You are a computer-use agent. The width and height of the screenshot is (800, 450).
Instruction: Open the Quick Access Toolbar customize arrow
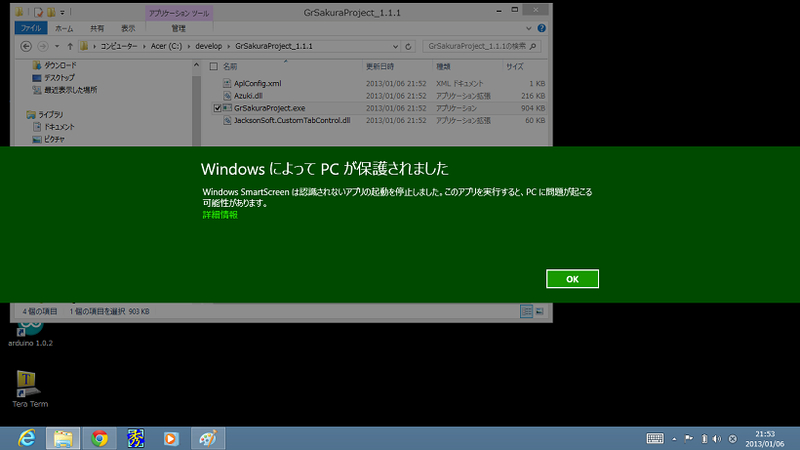coord(62,13)
